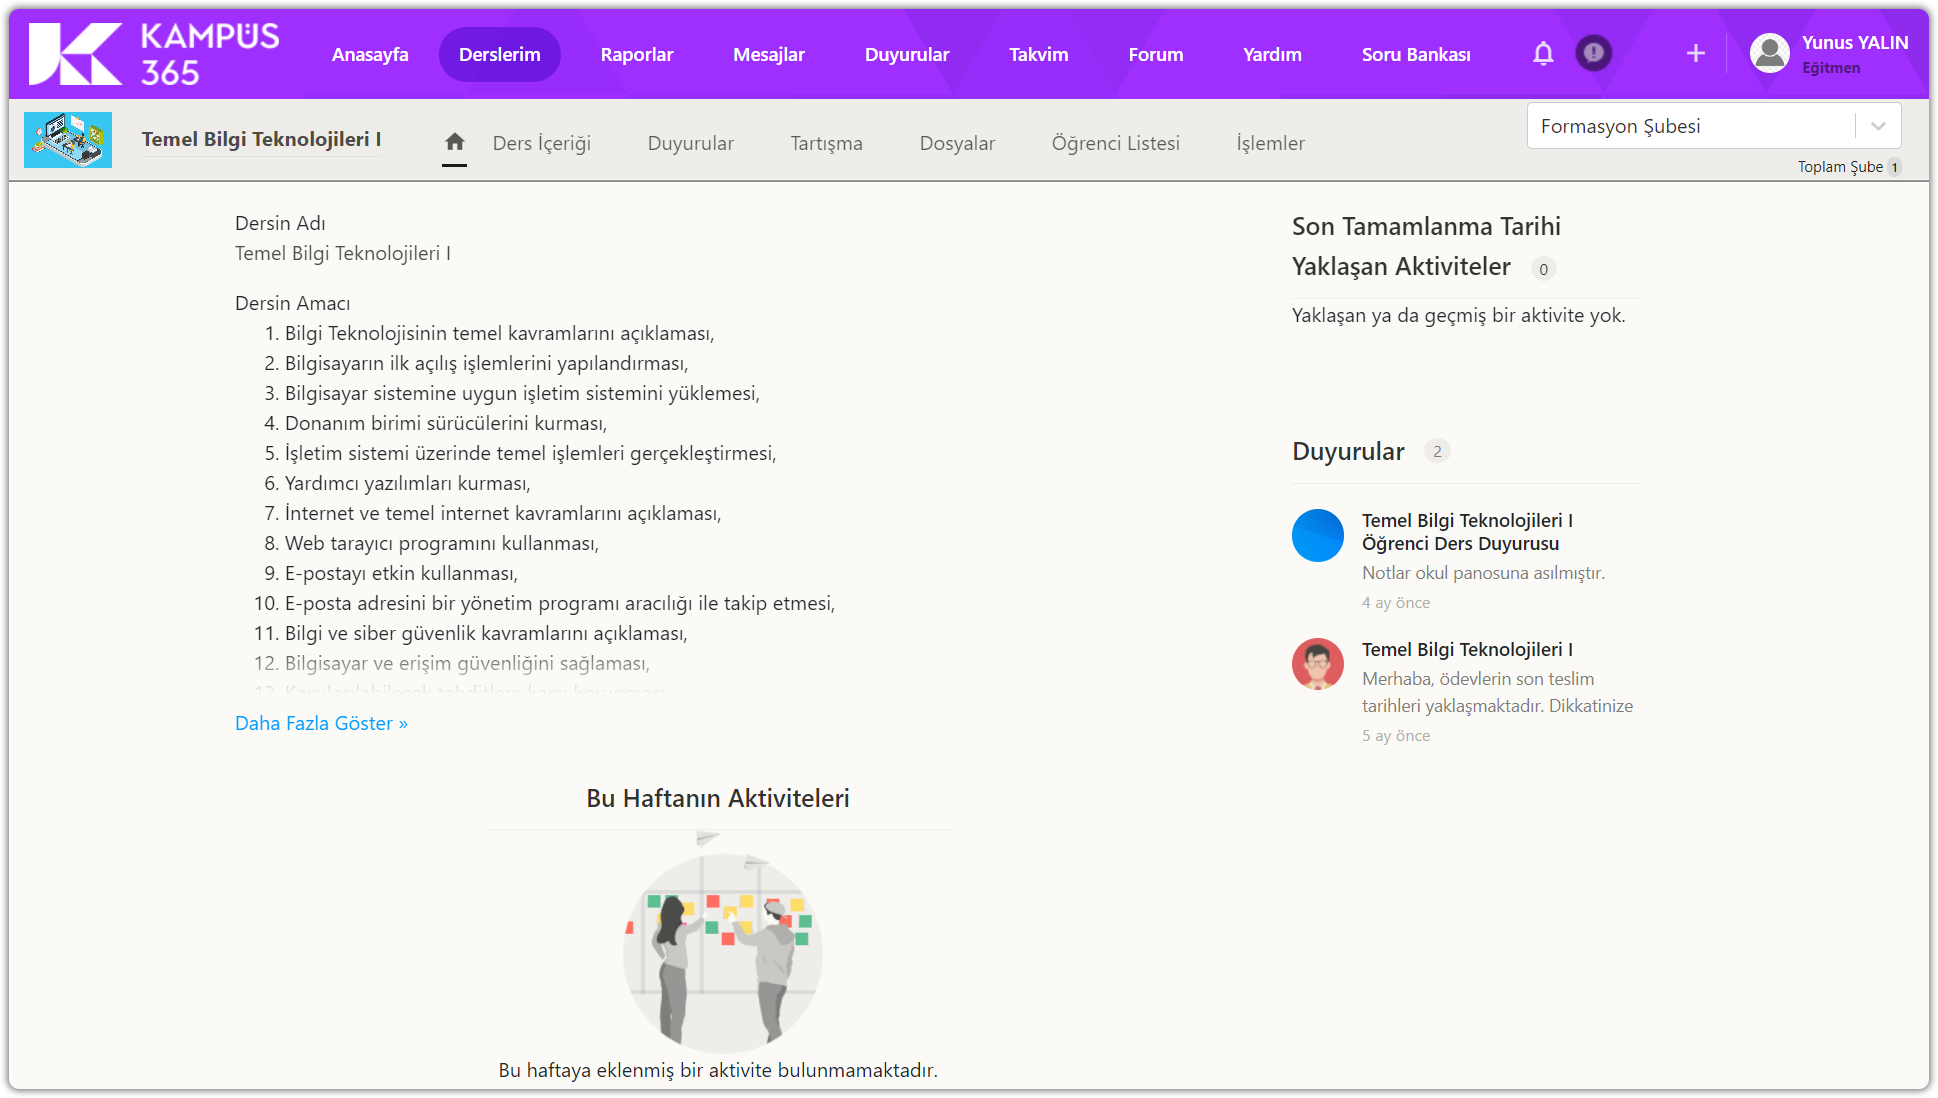
Task: Select the Takvim menu item
Action: pyautogui.click(x=1038, y=55)
